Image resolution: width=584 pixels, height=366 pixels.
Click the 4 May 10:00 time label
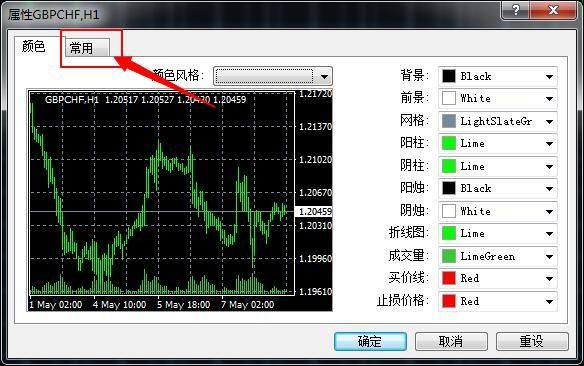120,305
